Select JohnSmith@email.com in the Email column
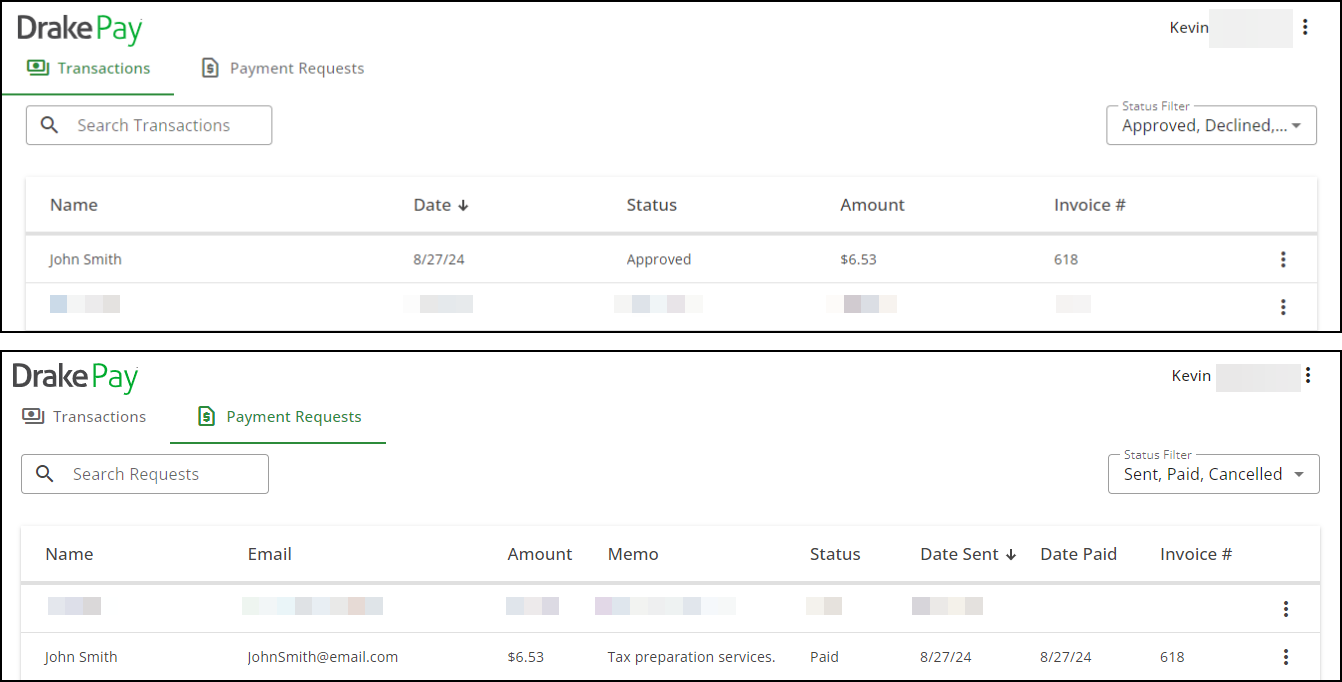1342x682 pixels. coord(322,657)
